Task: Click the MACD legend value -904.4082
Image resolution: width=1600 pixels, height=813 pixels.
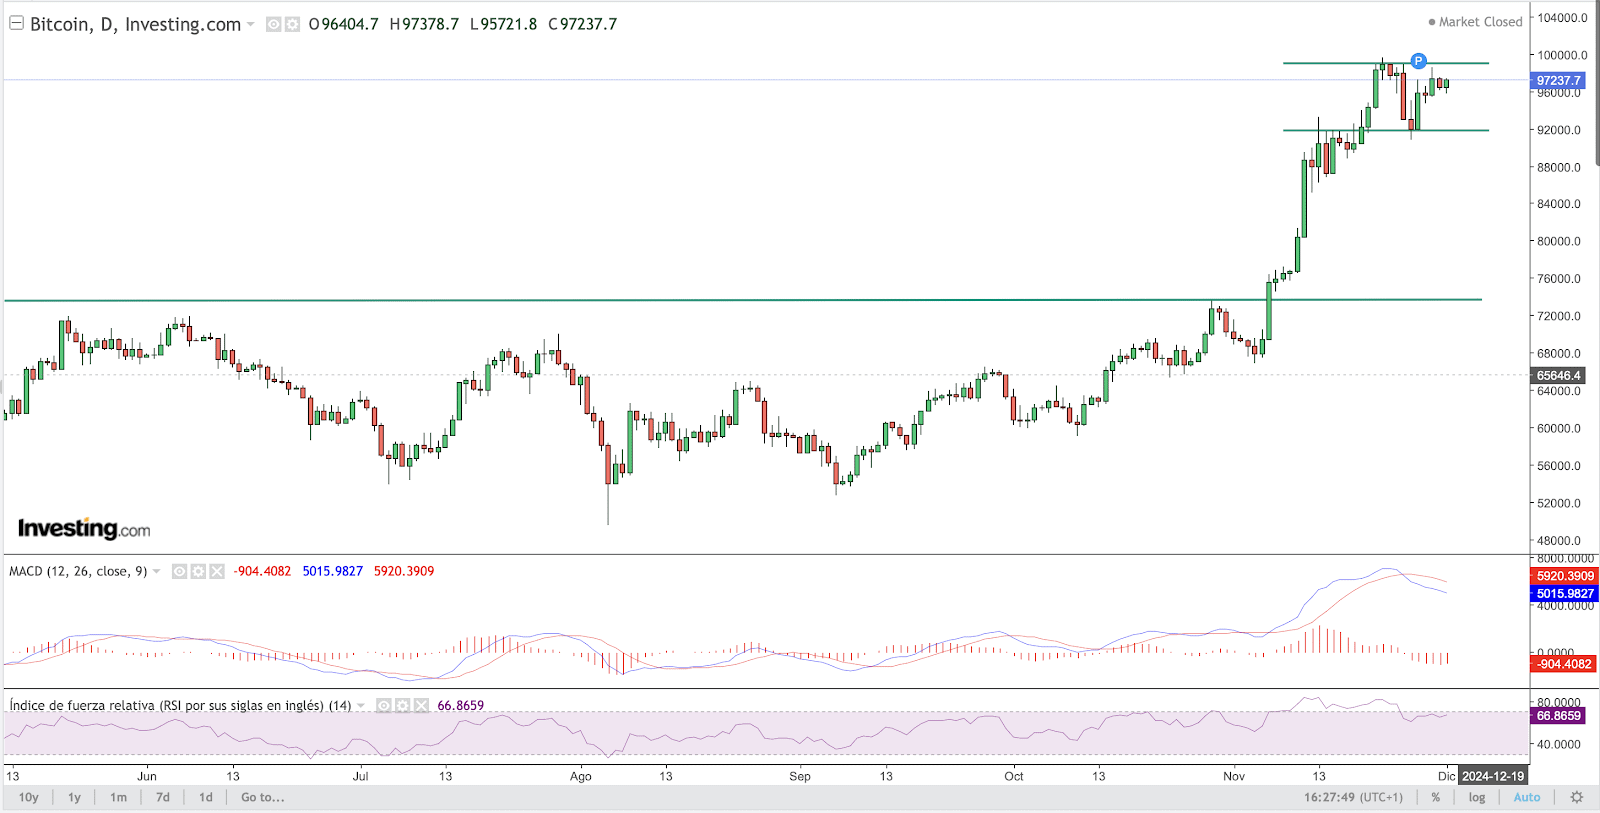Action: click(x=262, y=572)
